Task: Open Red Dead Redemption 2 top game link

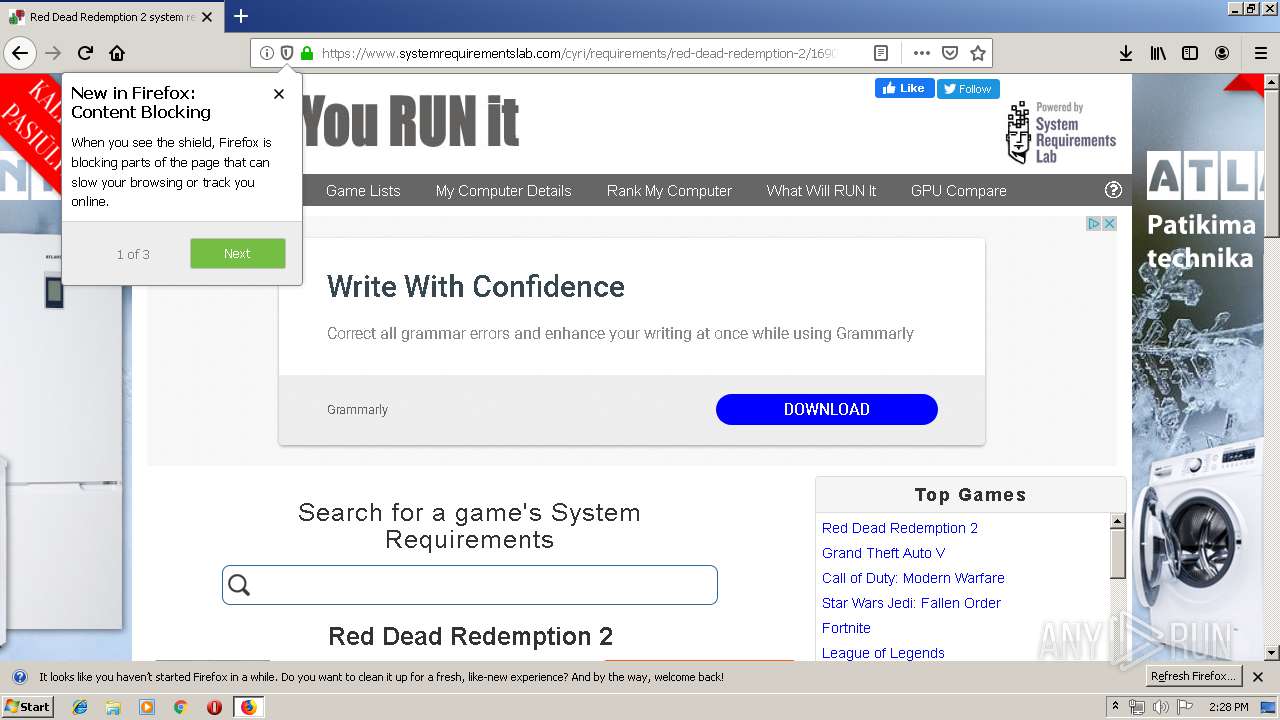Action: click(x=900, y=528)
